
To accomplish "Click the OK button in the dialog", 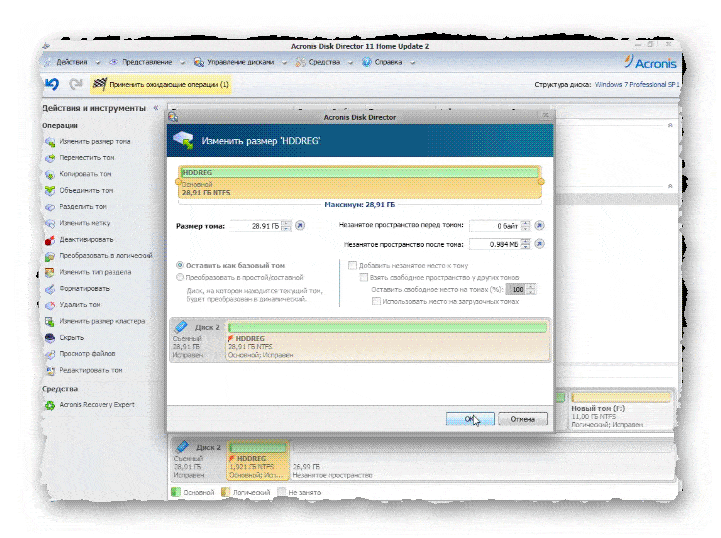I will point(470,419).
